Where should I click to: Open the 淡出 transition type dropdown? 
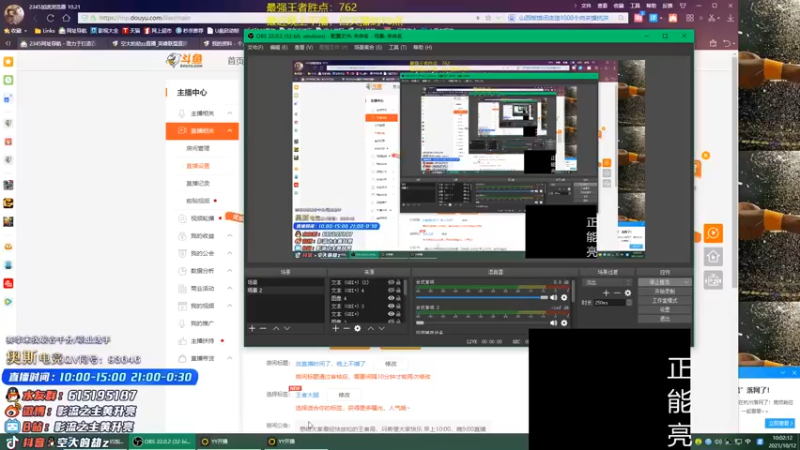click(x=608, y=282)
